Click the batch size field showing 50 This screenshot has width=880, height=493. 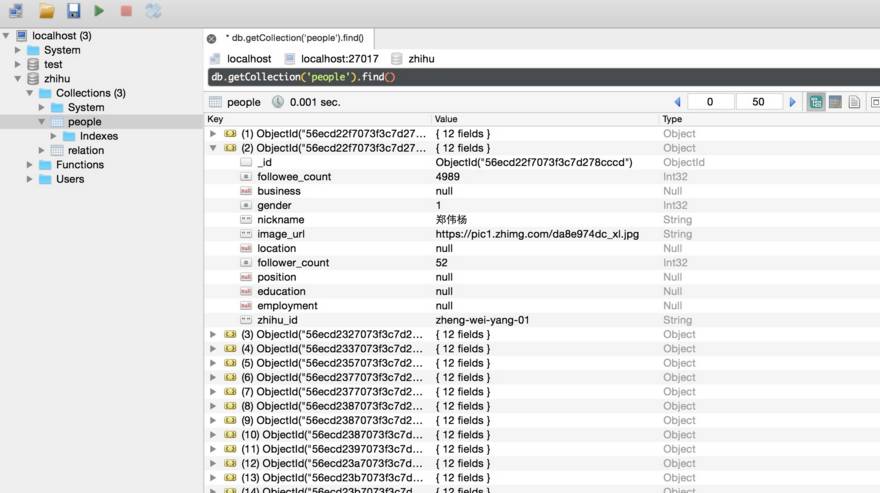758,102
